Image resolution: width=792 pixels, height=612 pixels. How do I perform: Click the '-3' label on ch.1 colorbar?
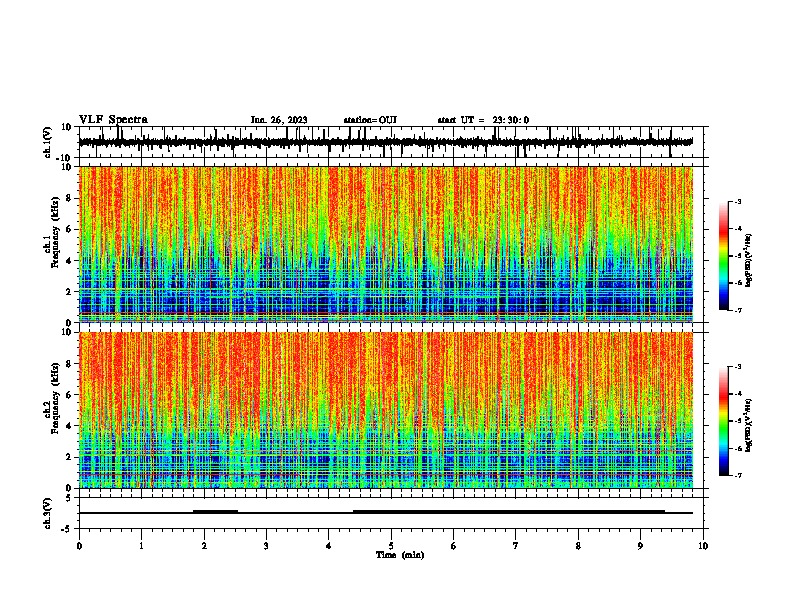click(x=737, y=201)
